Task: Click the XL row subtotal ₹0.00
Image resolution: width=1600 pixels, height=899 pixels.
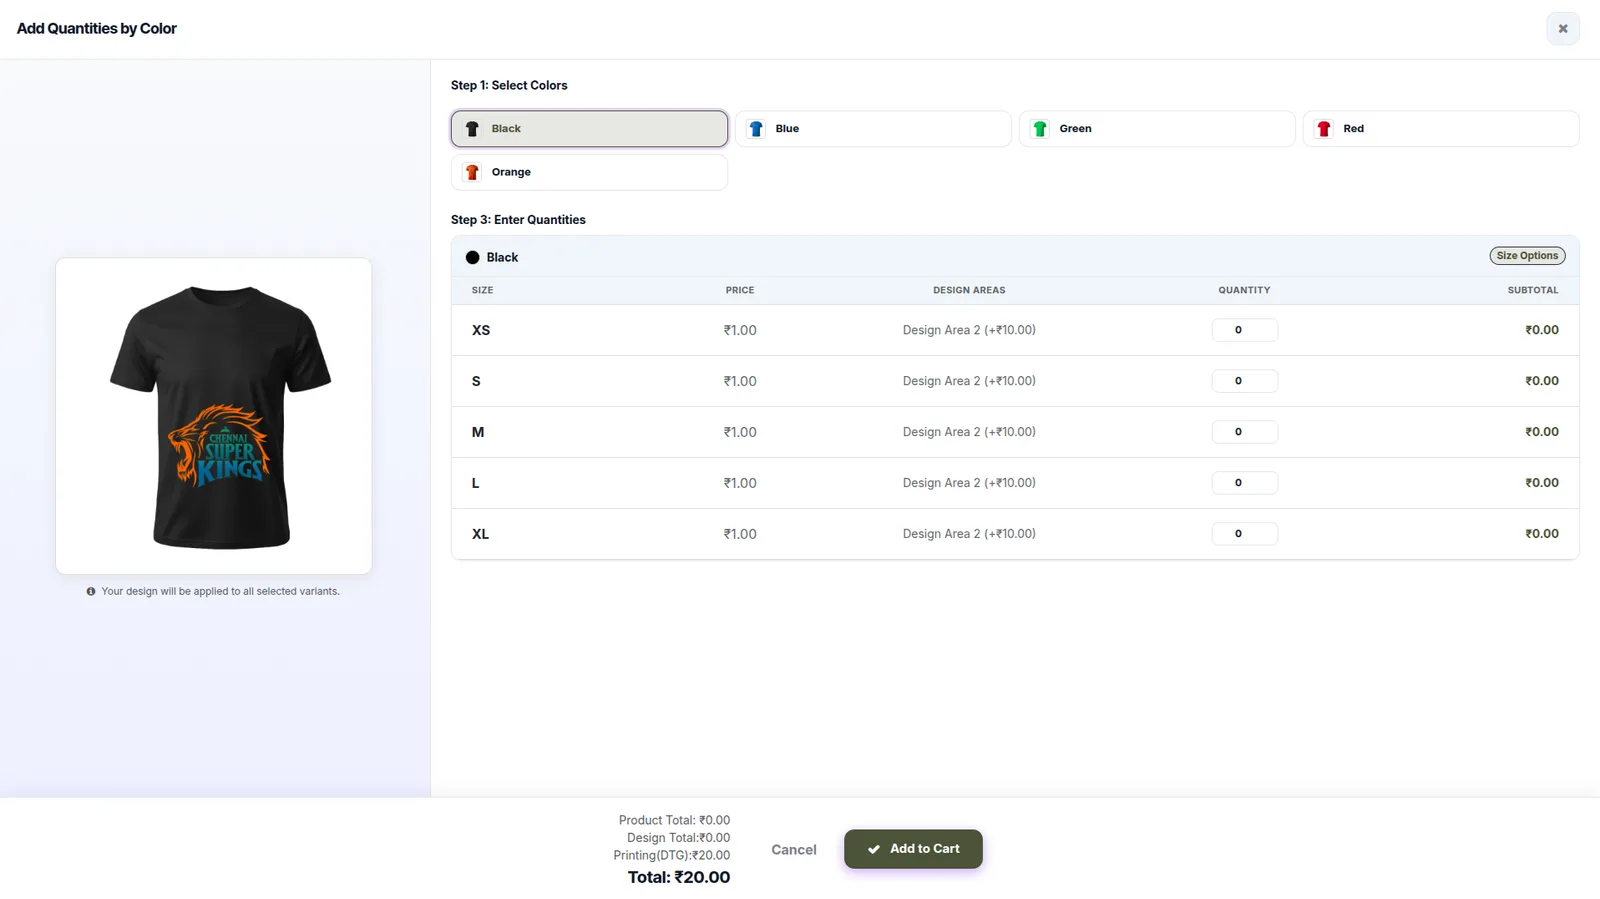Action: pos(1542,534)
